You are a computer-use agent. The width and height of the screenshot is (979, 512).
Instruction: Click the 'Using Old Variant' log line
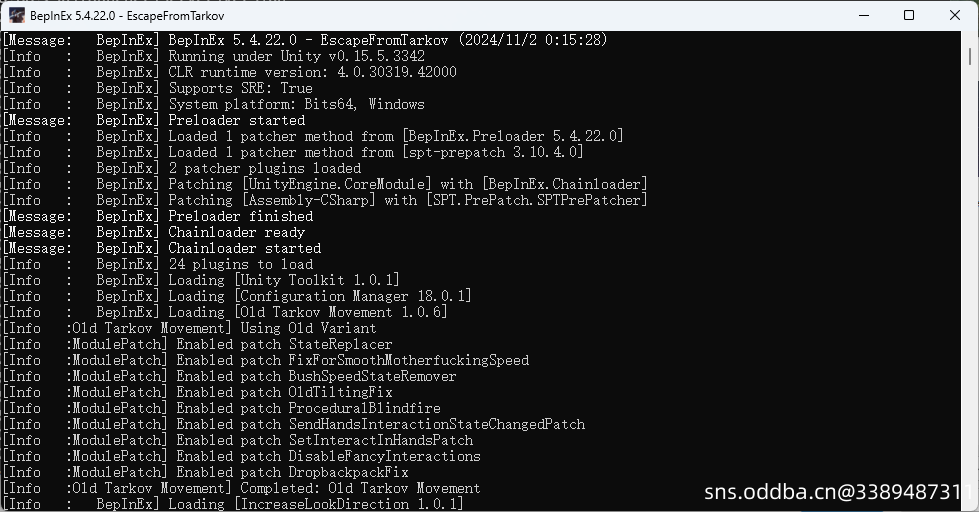190,328
